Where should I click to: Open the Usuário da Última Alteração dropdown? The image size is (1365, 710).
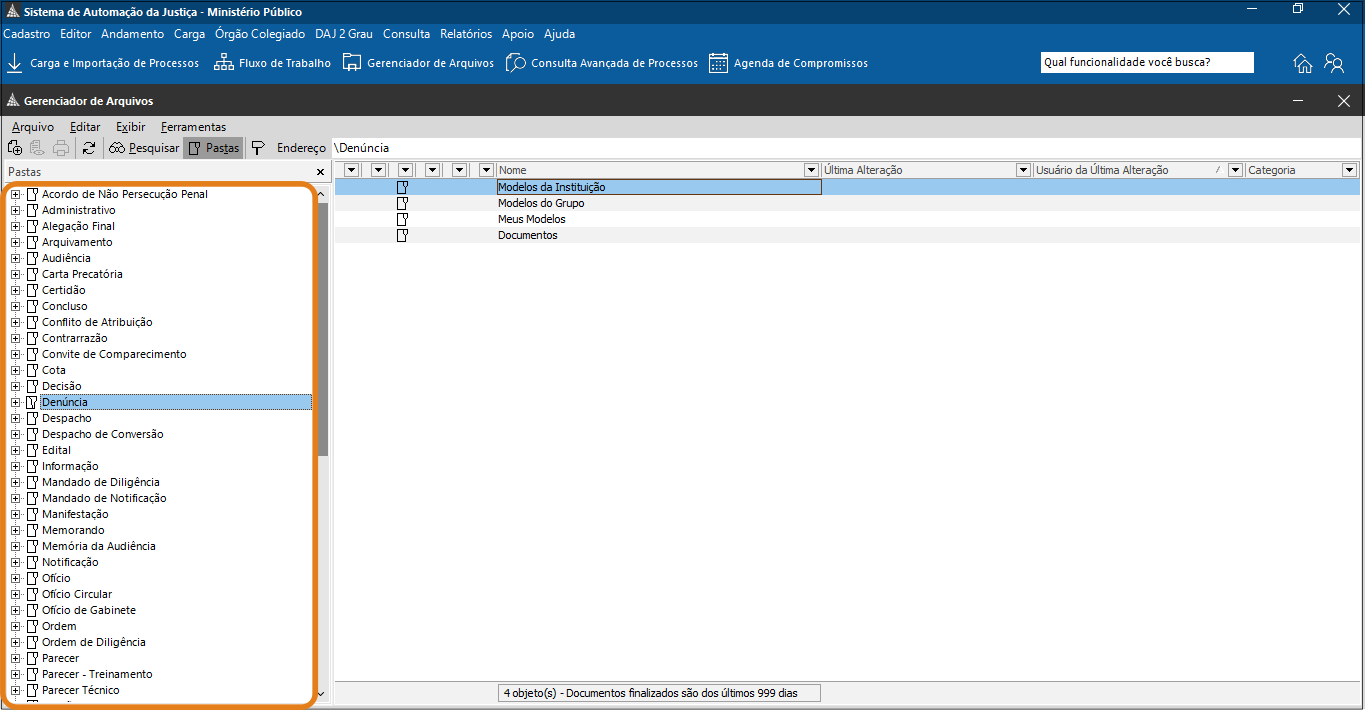point(1235,170)
